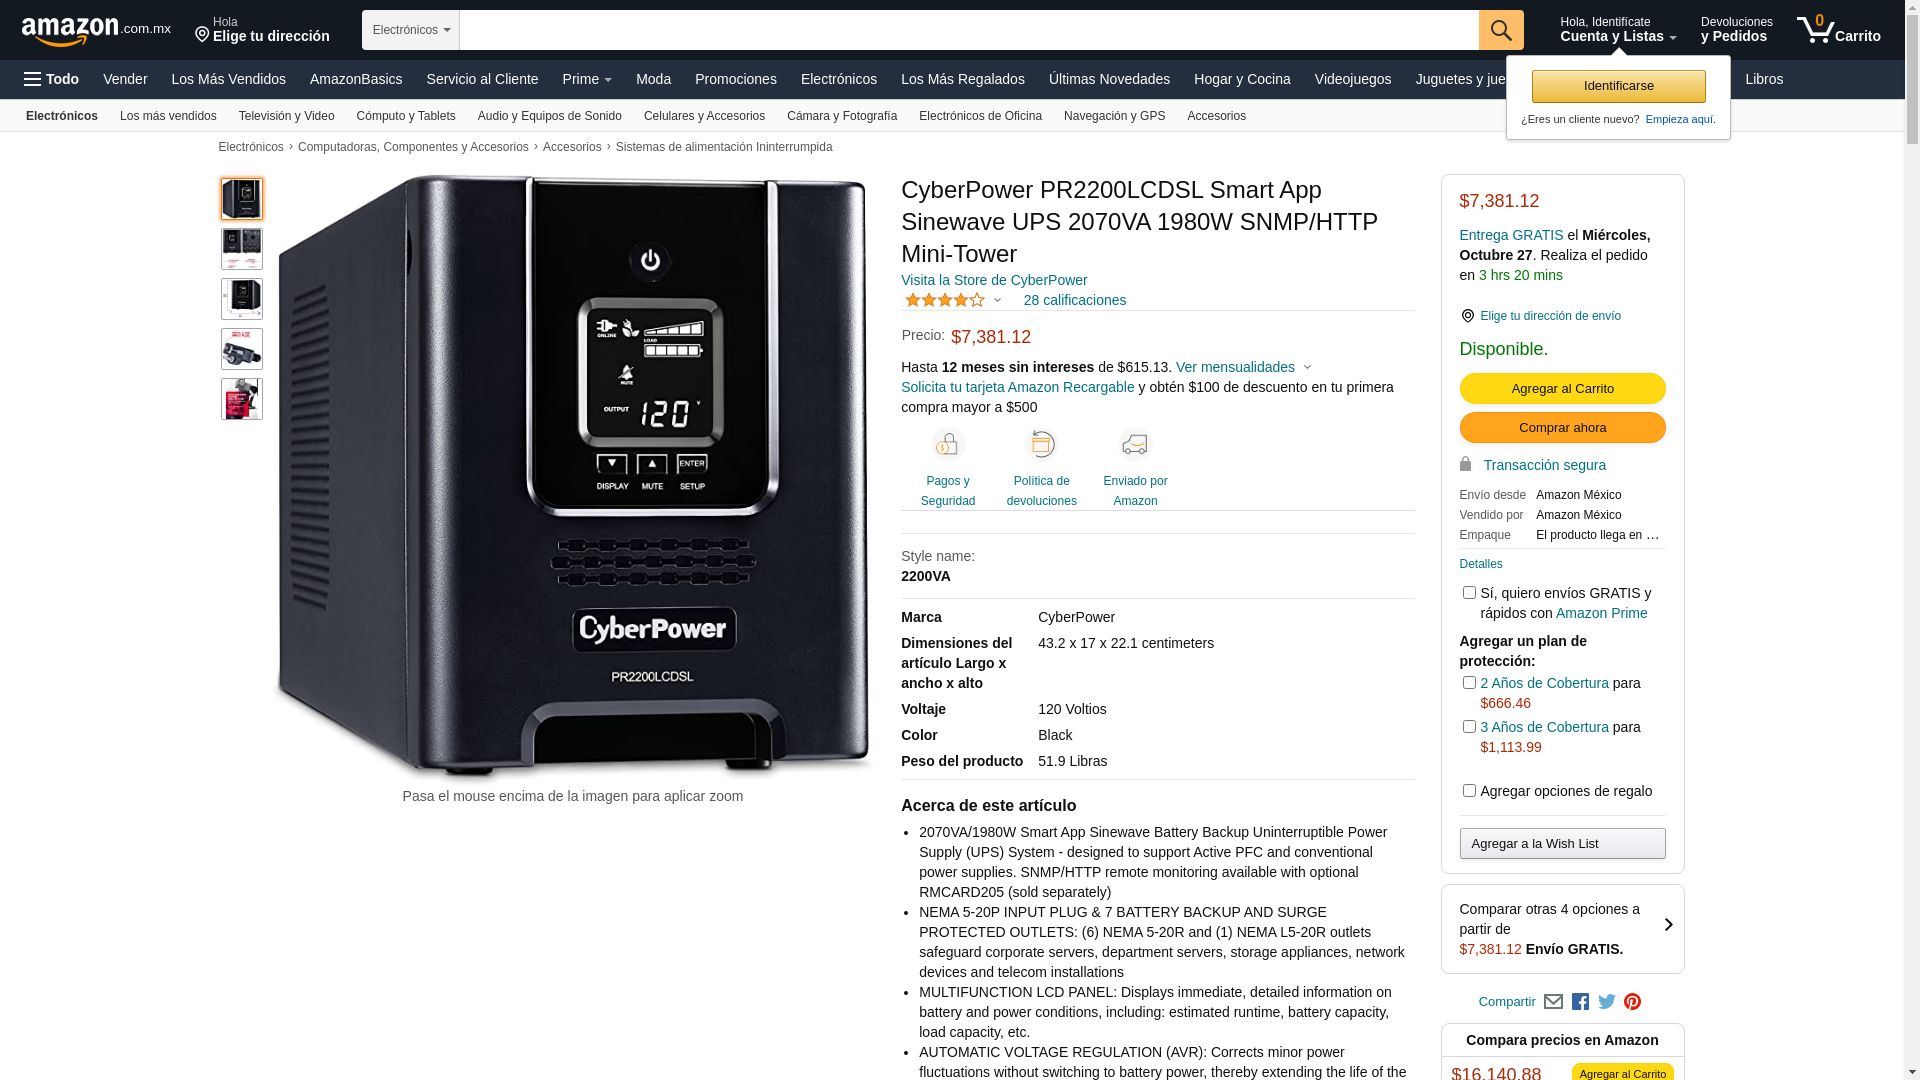Share product via Pinterest icon
The width and height of the screenshot is (1920, 1080).
1632,1002
